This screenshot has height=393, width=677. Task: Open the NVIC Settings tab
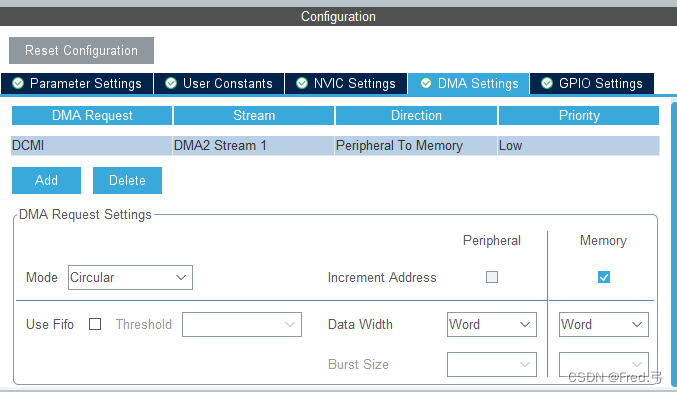click(346, 83)
